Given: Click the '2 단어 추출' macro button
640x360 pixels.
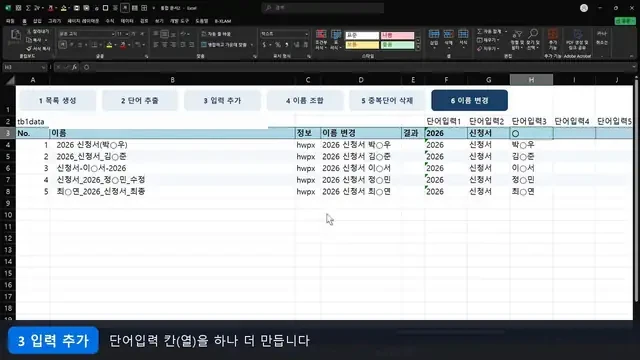Looking at the screenshot, I should pyautogui.click(x=140, y=100).
